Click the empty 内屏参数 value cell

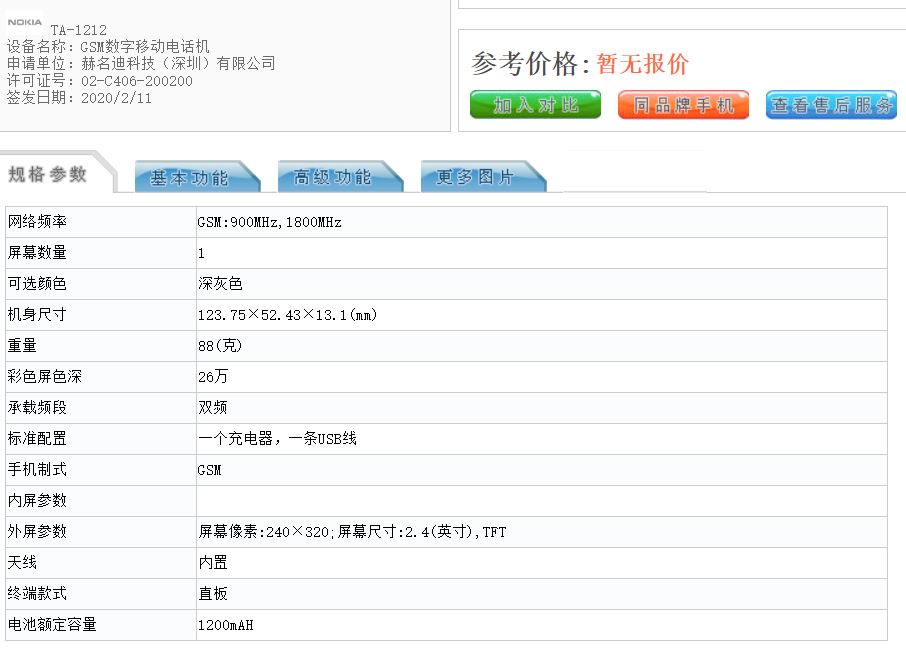pyautogui.click(x=540, y=501)
